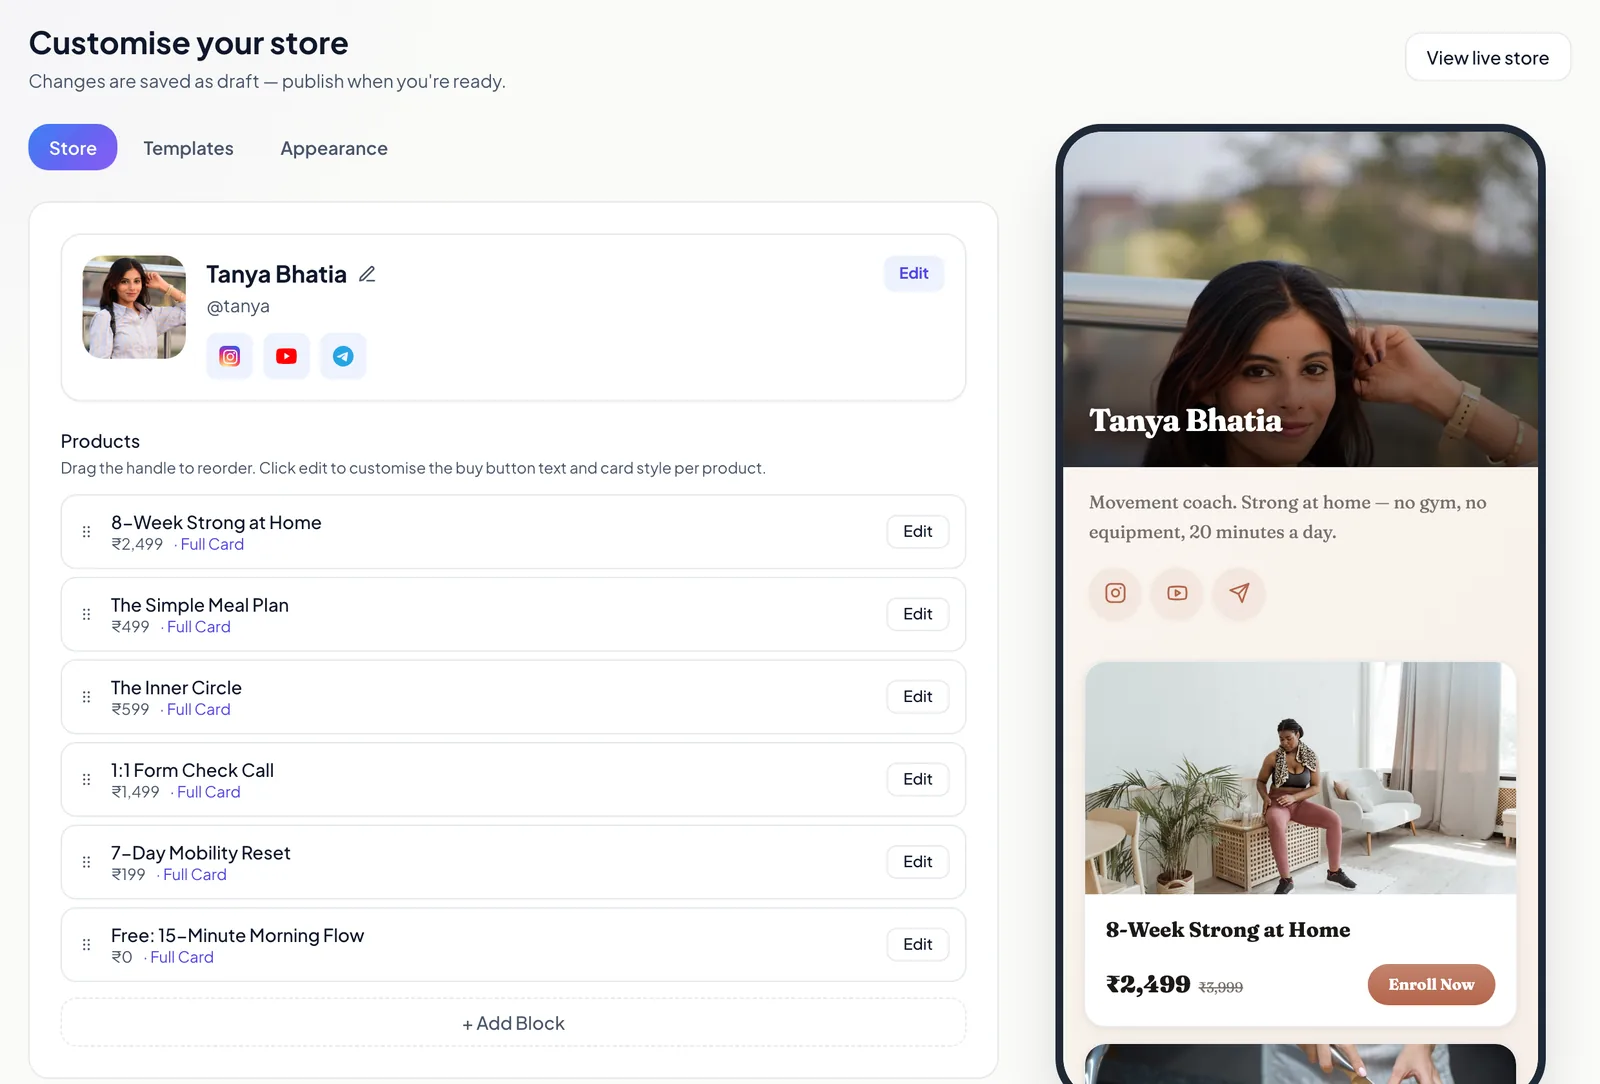
Task: Click the struck-through ₹3,999 price in preview
Action: point(1221,987)
